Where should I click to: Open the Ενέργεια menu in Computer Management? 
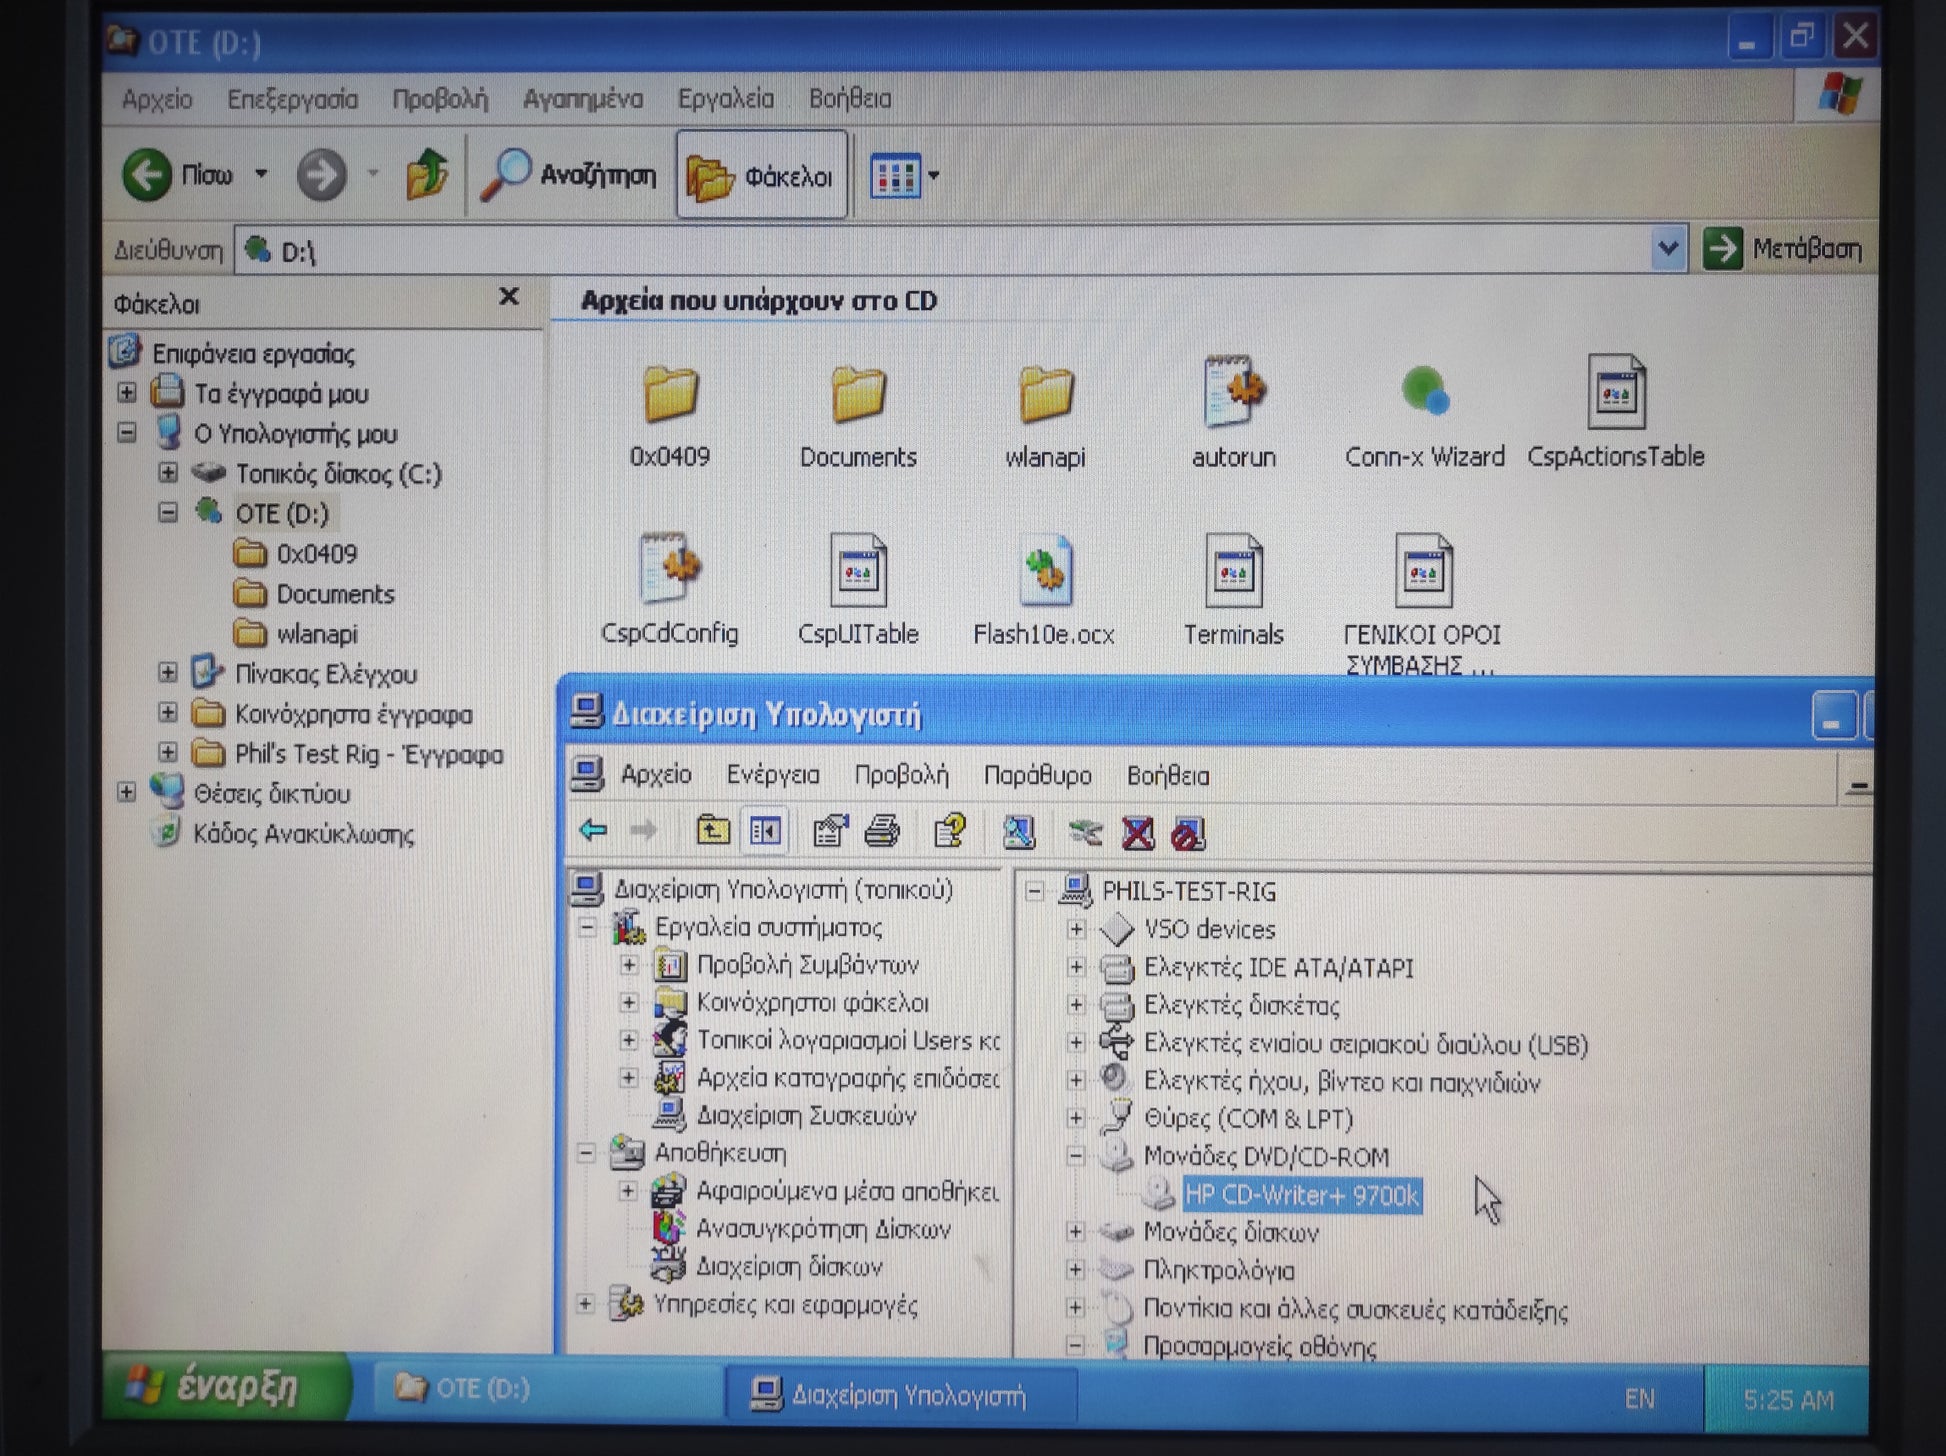(x=772, y=775)
